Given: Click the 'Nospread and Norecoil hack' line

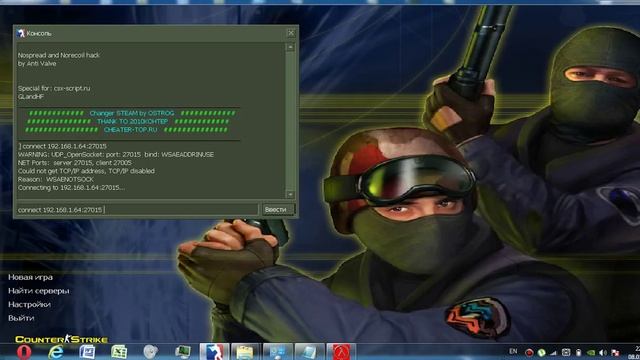Looking at the screenshot, I should [x=59, y=55].
